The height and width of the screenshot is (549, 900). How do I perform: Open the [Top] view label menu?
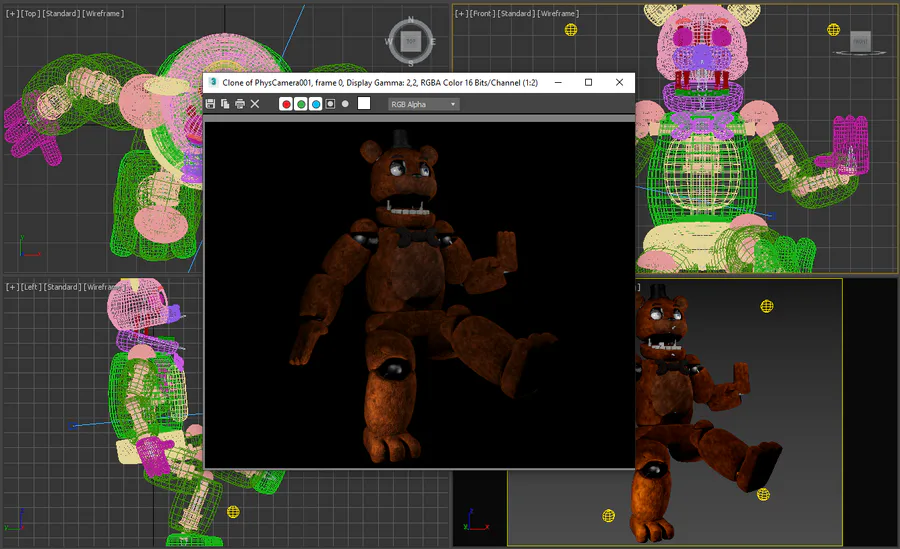30,13
